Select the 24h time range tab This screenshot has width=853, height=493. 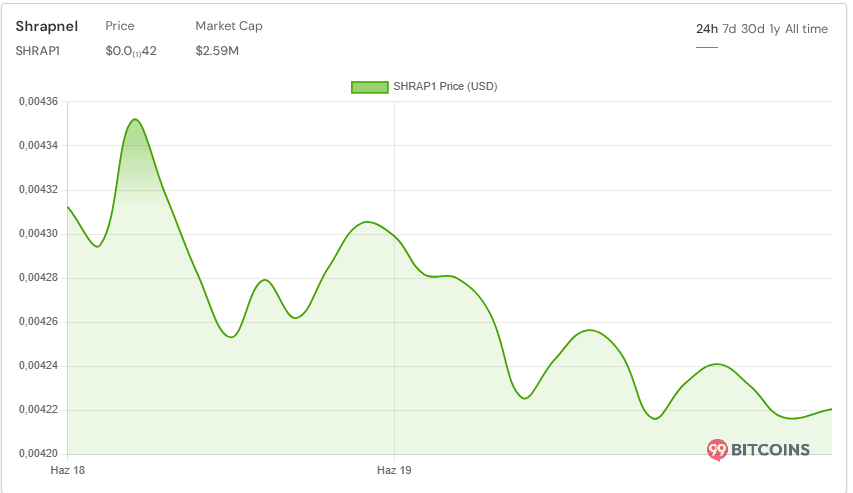click(x=707, y=29)
